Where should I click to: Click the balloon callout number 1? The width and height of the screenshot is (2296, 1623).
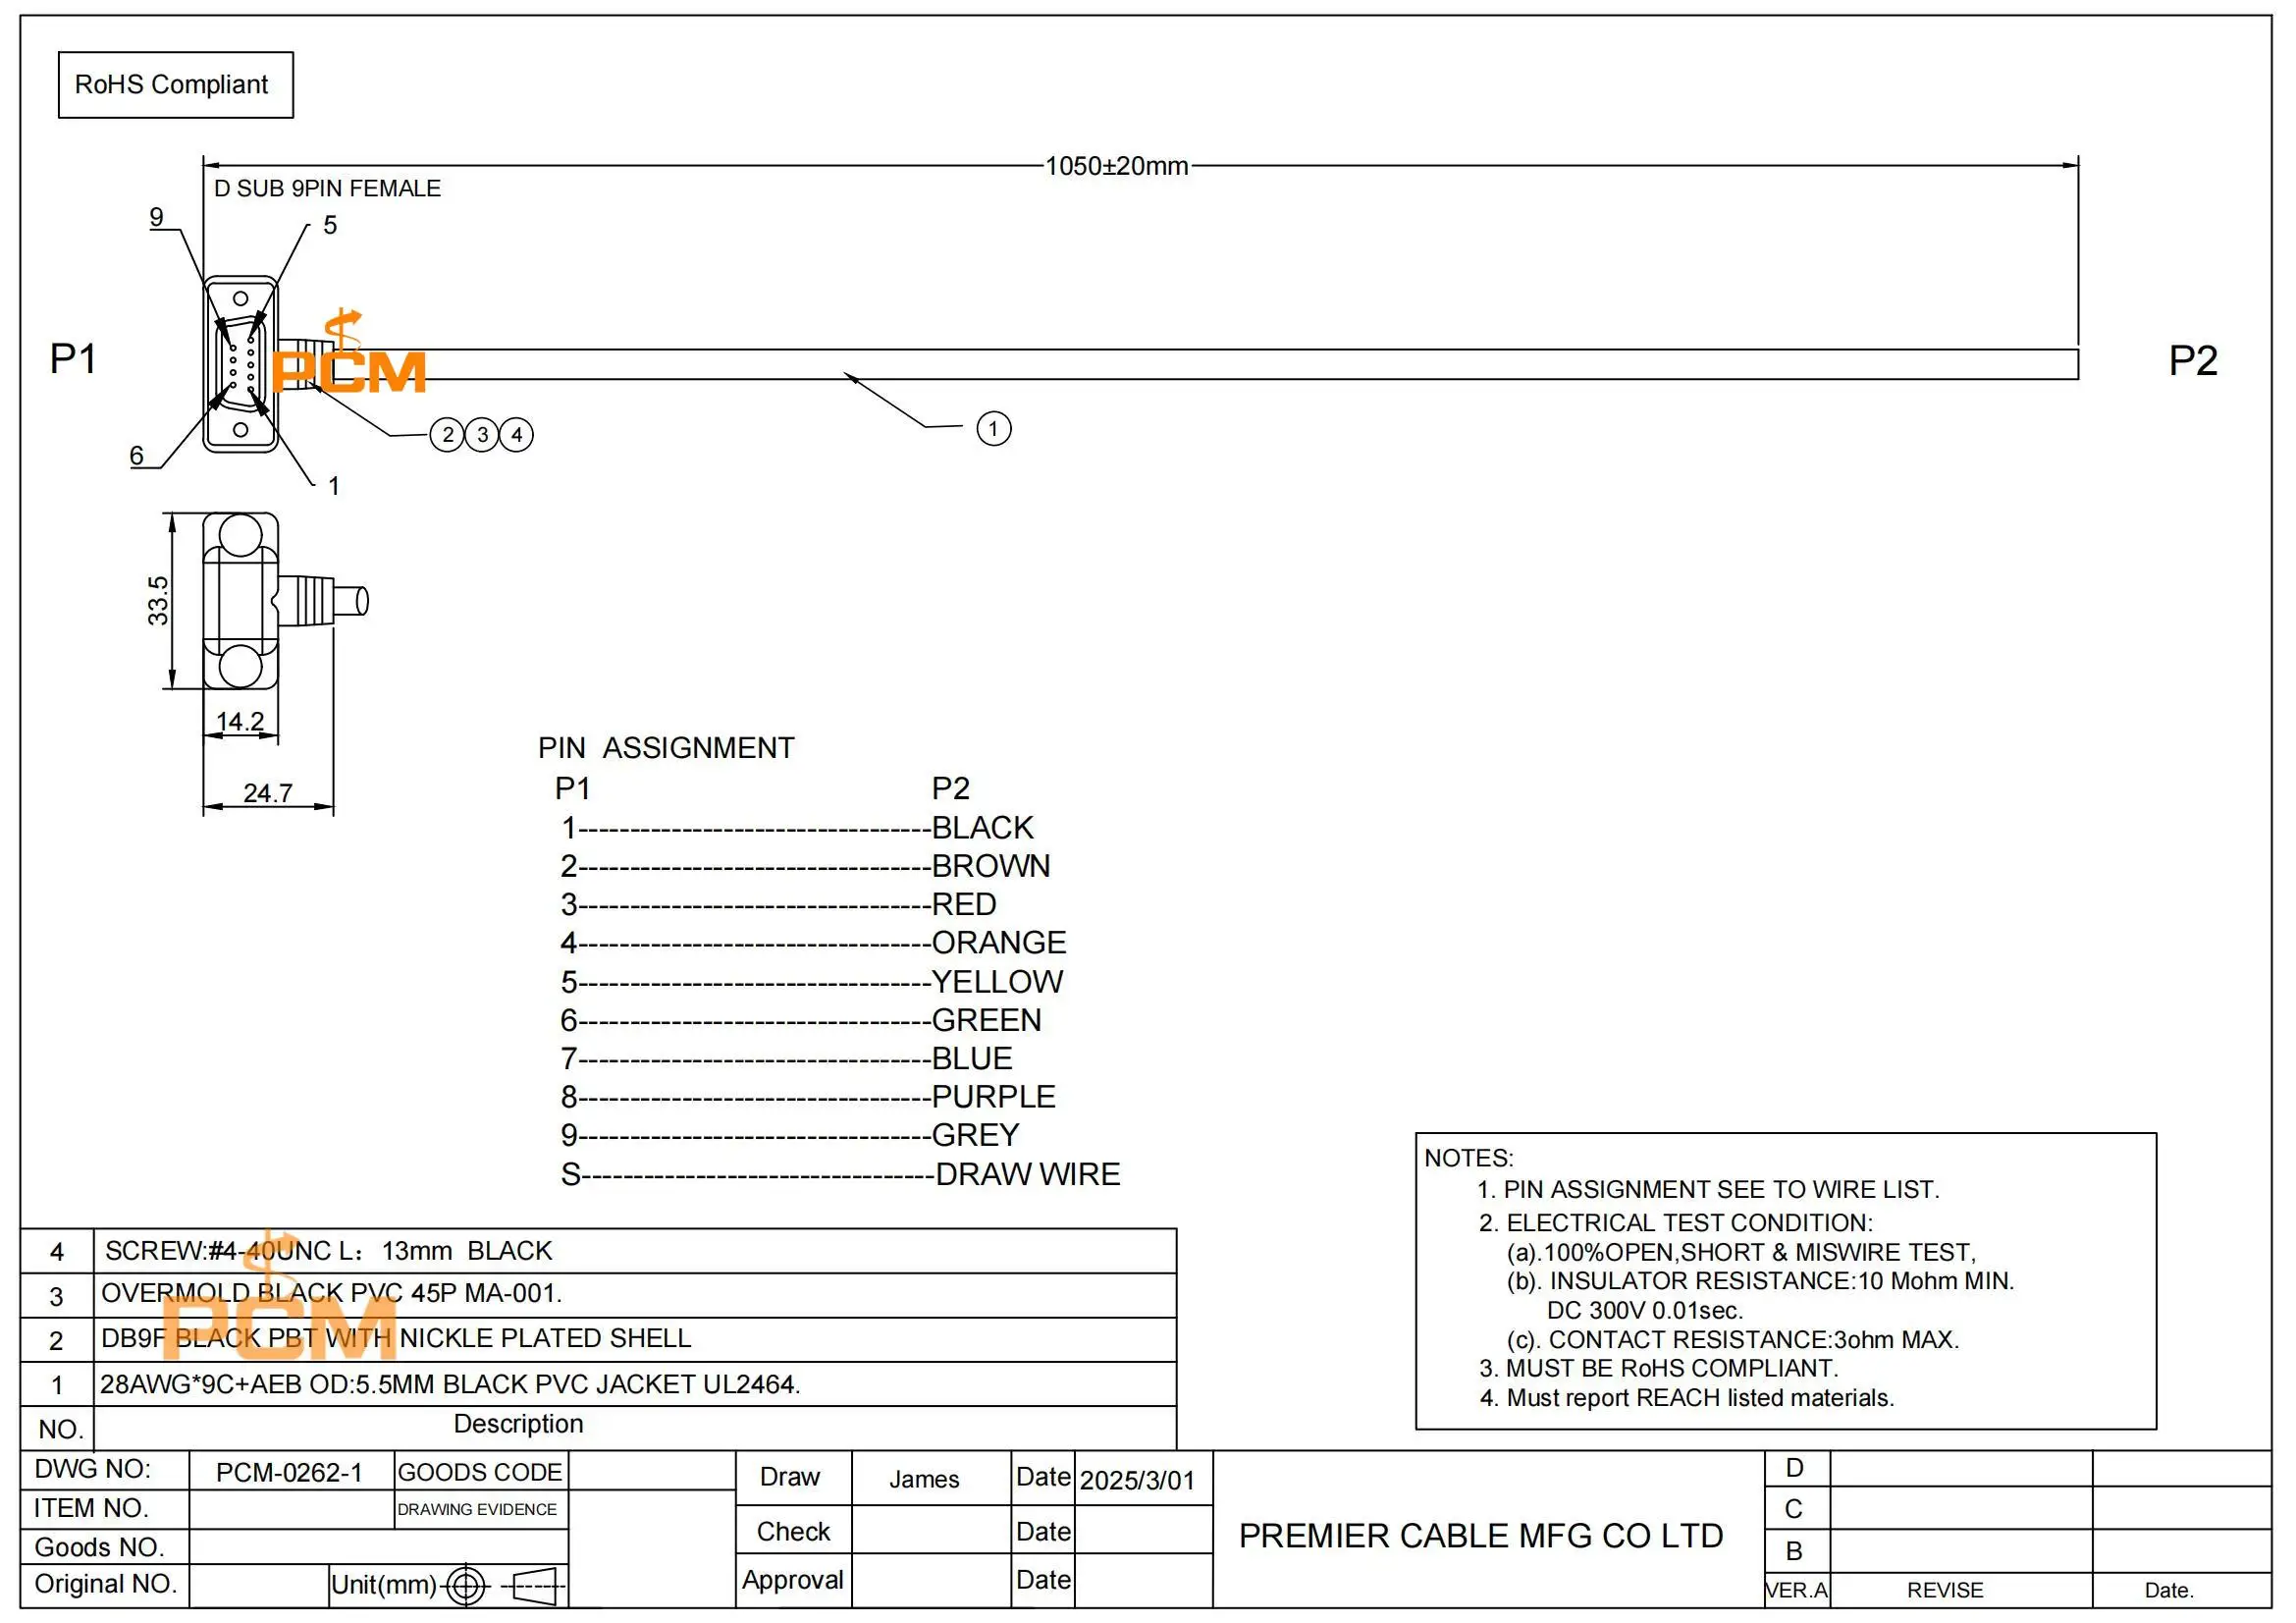pos(993,429)
